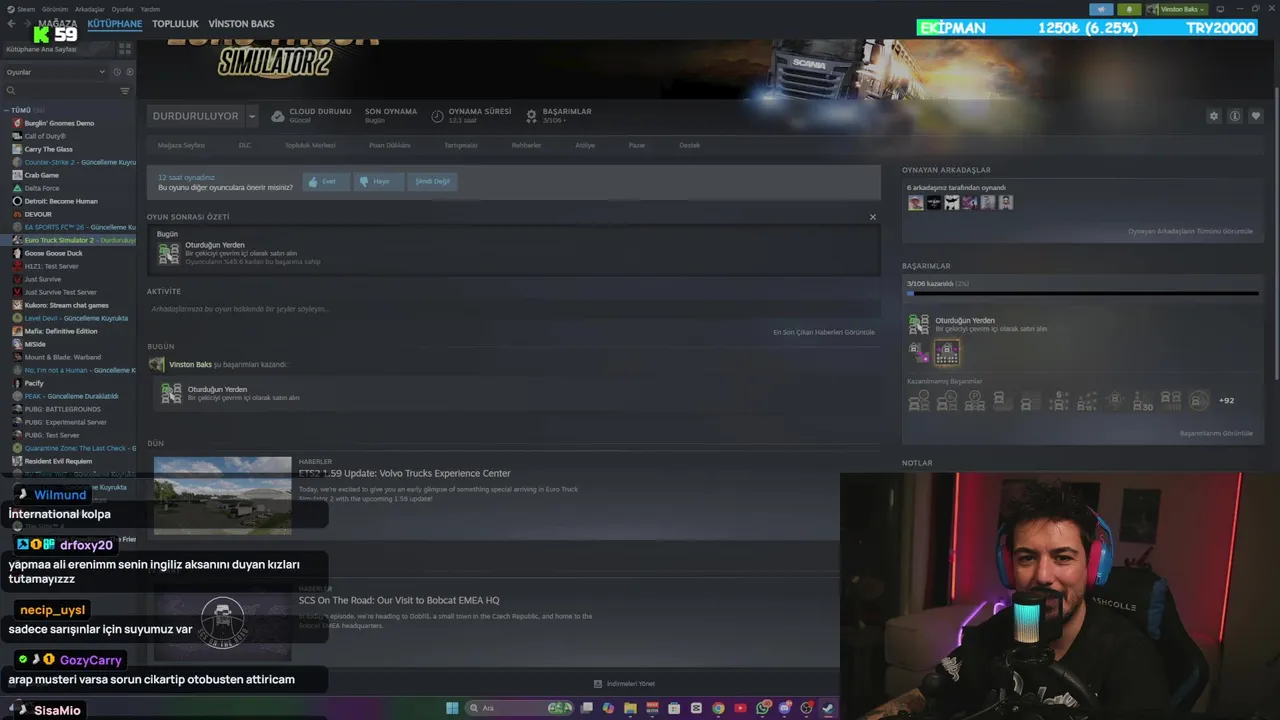Click Başarımlarını Görüntüle link
The width and height of the screenshot is (1280, 720).
tap(1216, 433)
